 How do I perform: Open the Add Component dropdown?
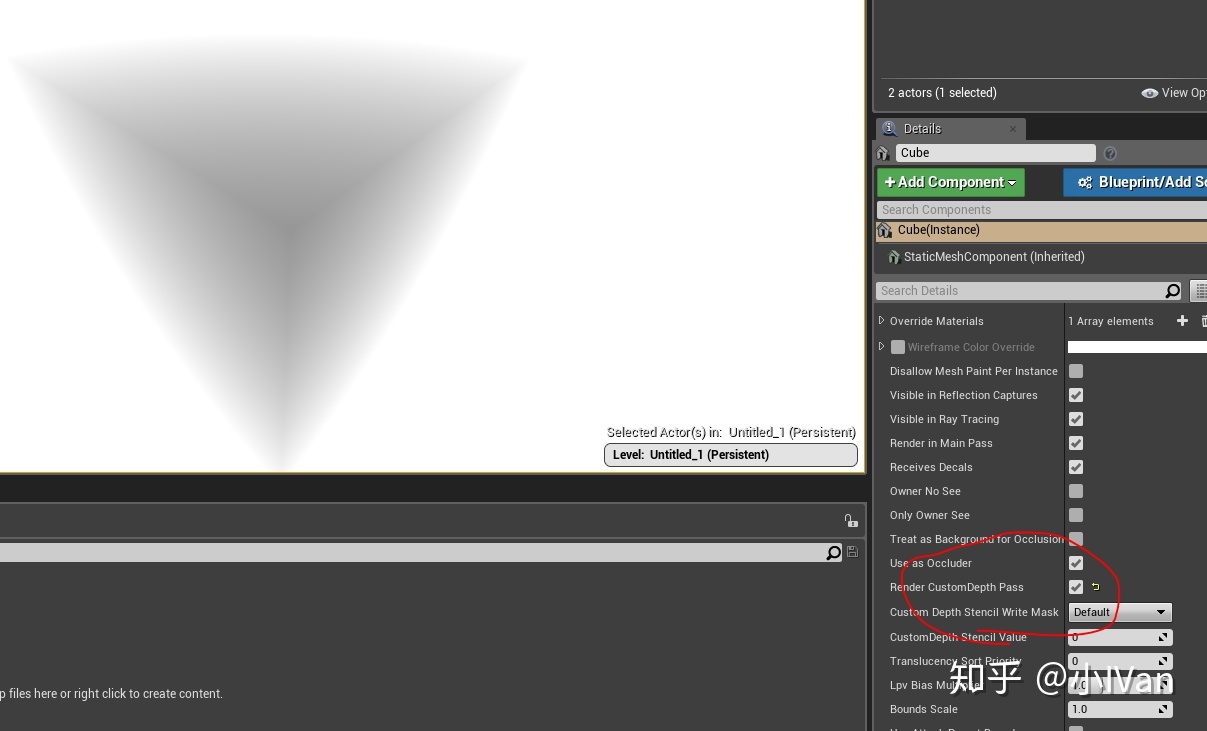[950, 182]
